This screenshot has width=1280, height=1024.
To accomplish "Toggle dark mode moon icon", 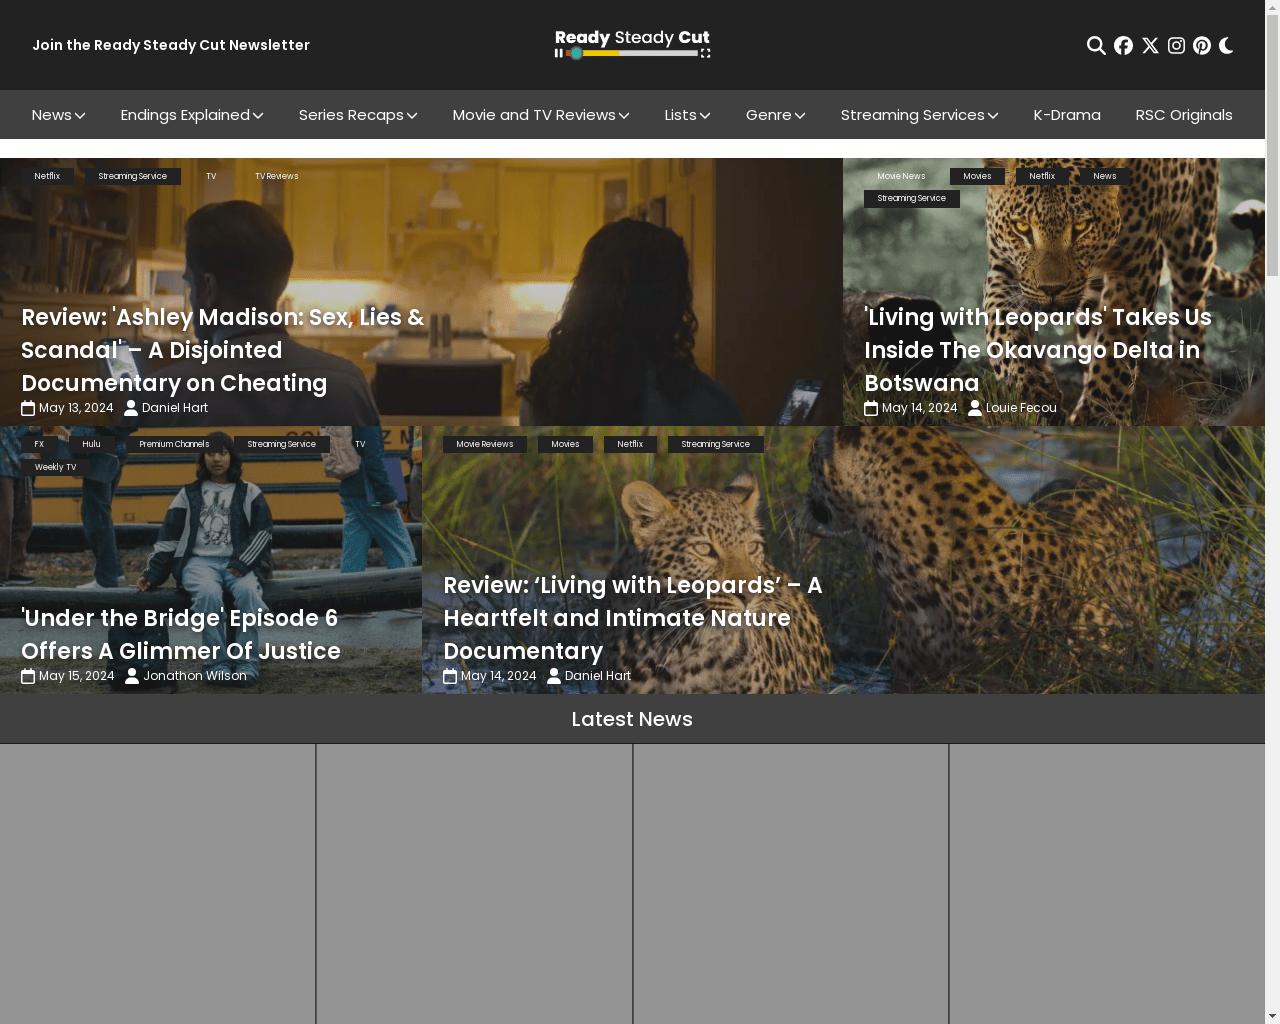I will pos(1227,46).
